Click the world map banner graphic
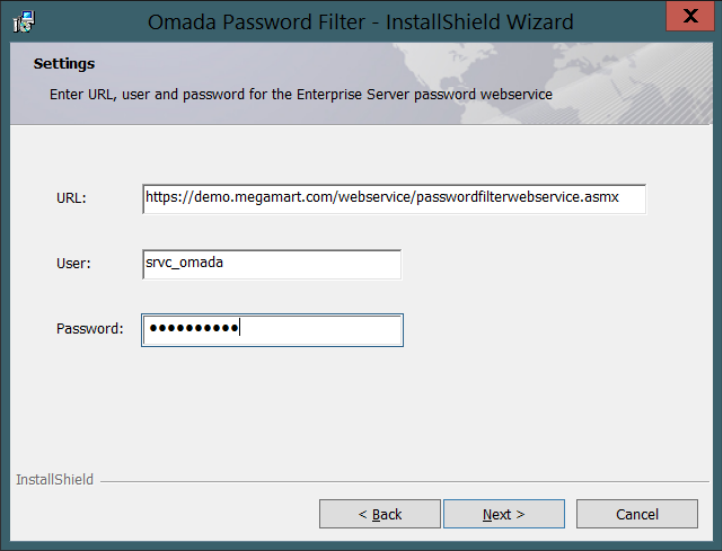Image resolution: width=722 pixels, height=551 pixels. point(553,83)
